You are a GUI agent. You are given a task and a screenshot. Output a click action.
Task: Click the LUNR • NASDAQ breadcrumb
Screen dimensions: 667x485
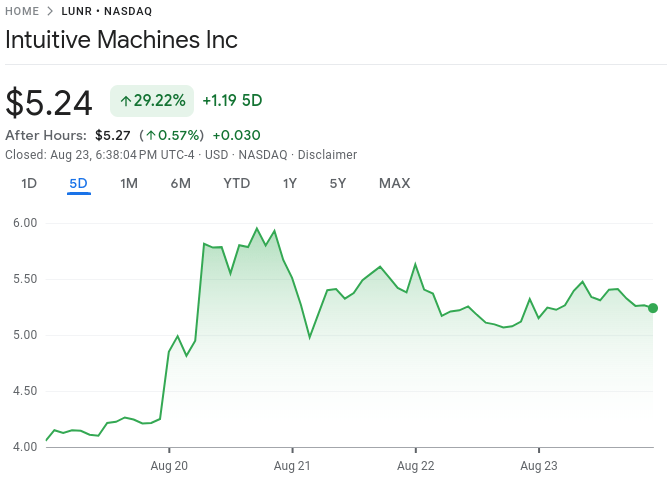(106, 11)
